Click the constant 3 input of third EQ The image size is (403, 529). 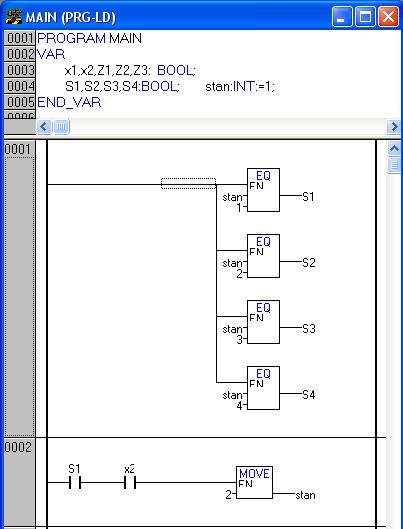pos(239,339)
